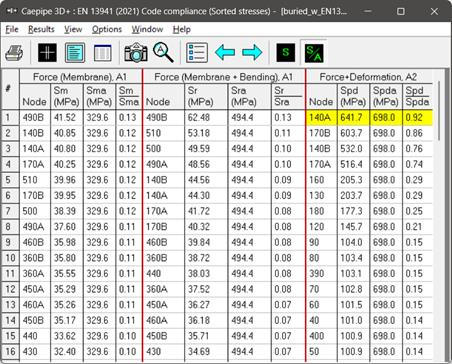
Task: Open the File menu
Action: 12,29
